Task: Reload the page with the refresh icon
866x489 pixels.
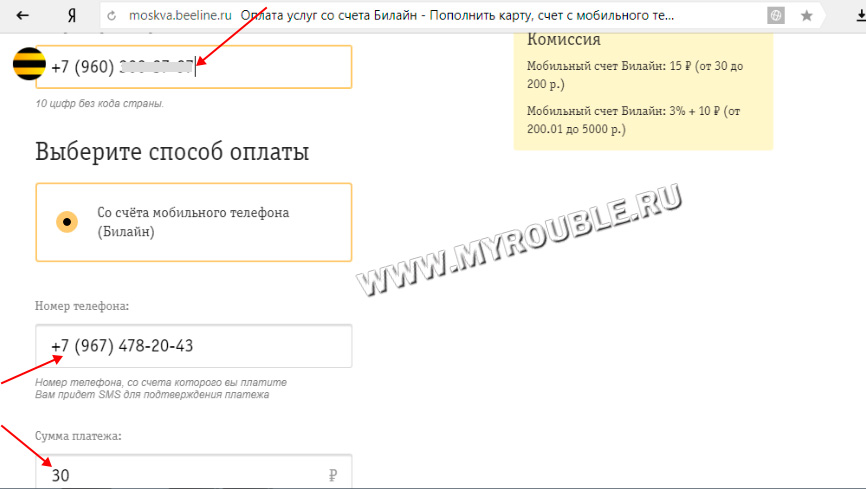Action: (x=112, y=16)
